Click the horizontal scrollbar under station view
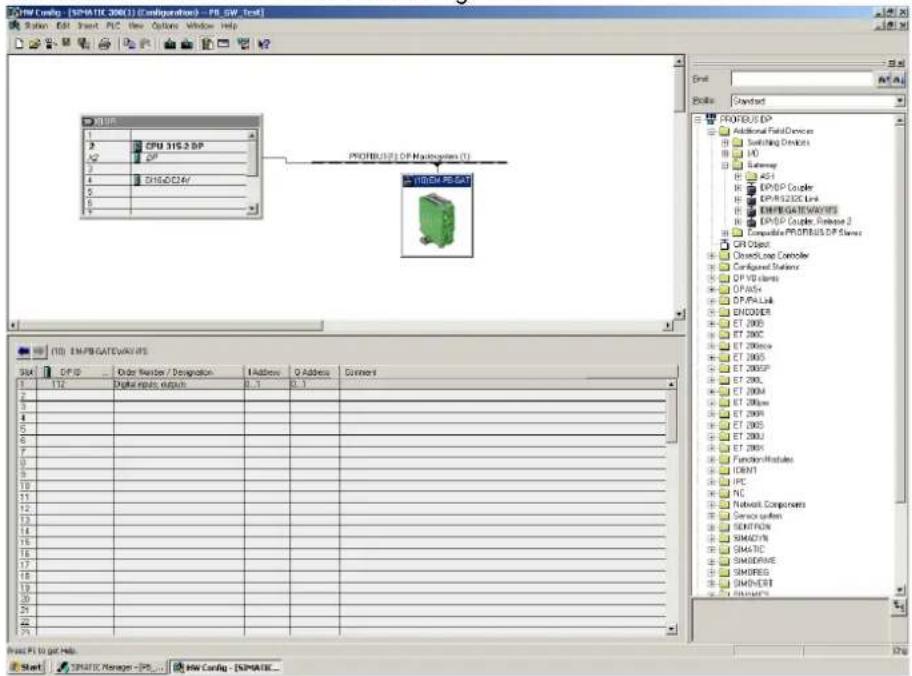This screenshot has width=912, height=676. click(x=341, y=326)
